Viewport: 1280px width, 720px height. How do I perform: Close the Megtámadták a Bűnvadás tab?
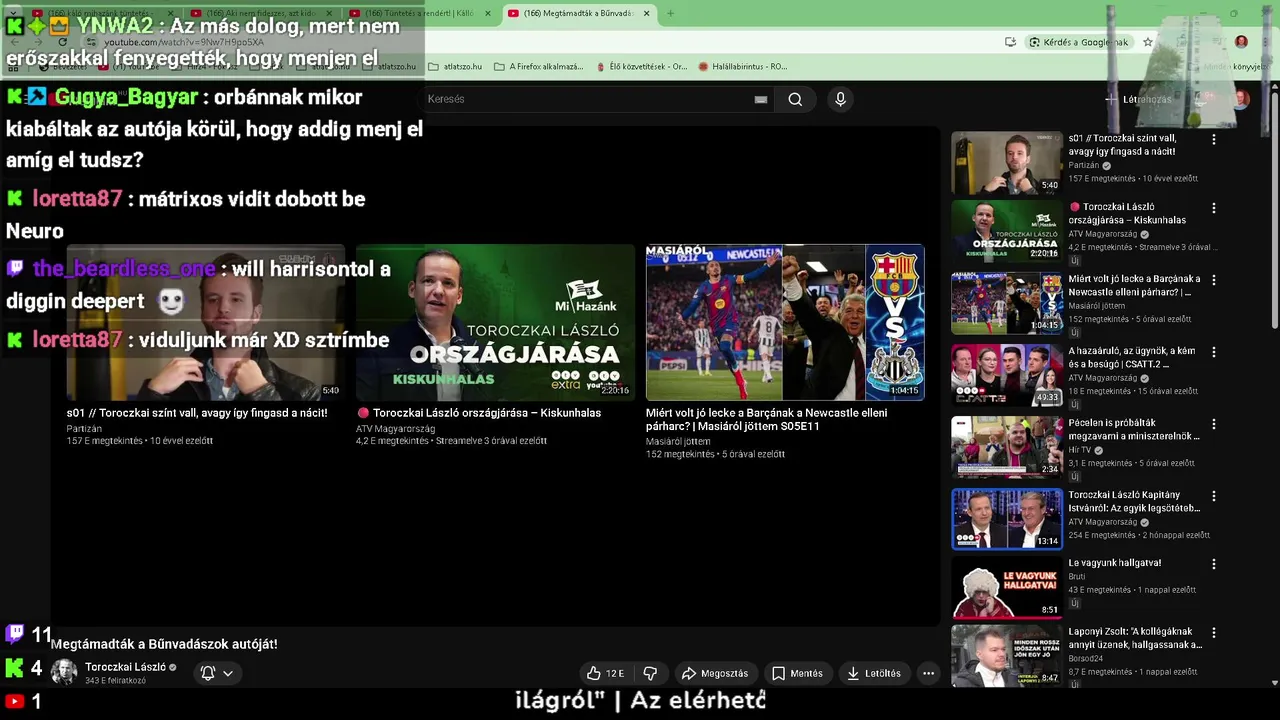point(646,13)
